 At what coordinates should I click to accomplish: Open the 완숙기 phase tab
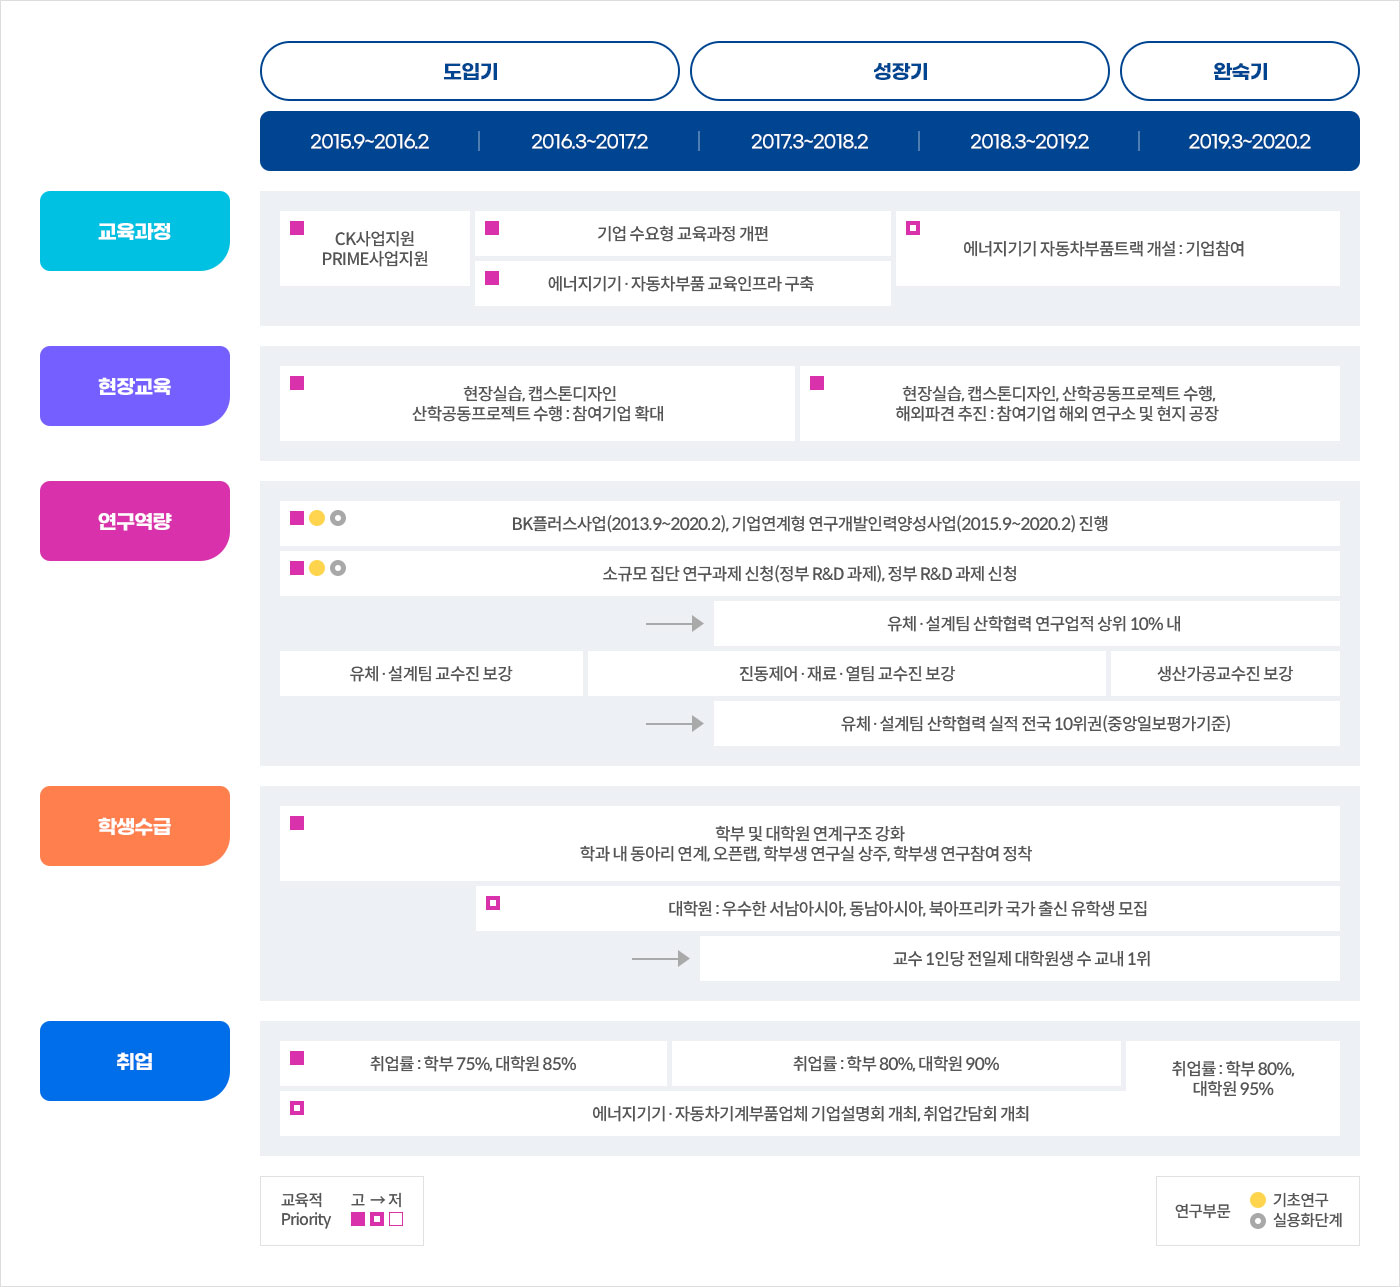(x=1240, y=71)
